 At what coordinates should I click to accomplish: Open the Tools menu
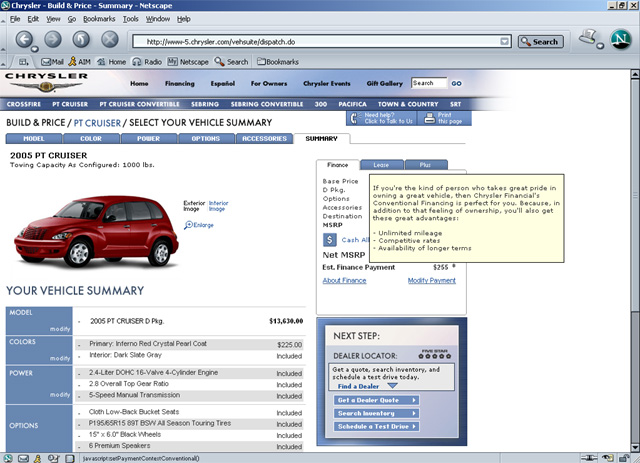[x=131, y=19]
